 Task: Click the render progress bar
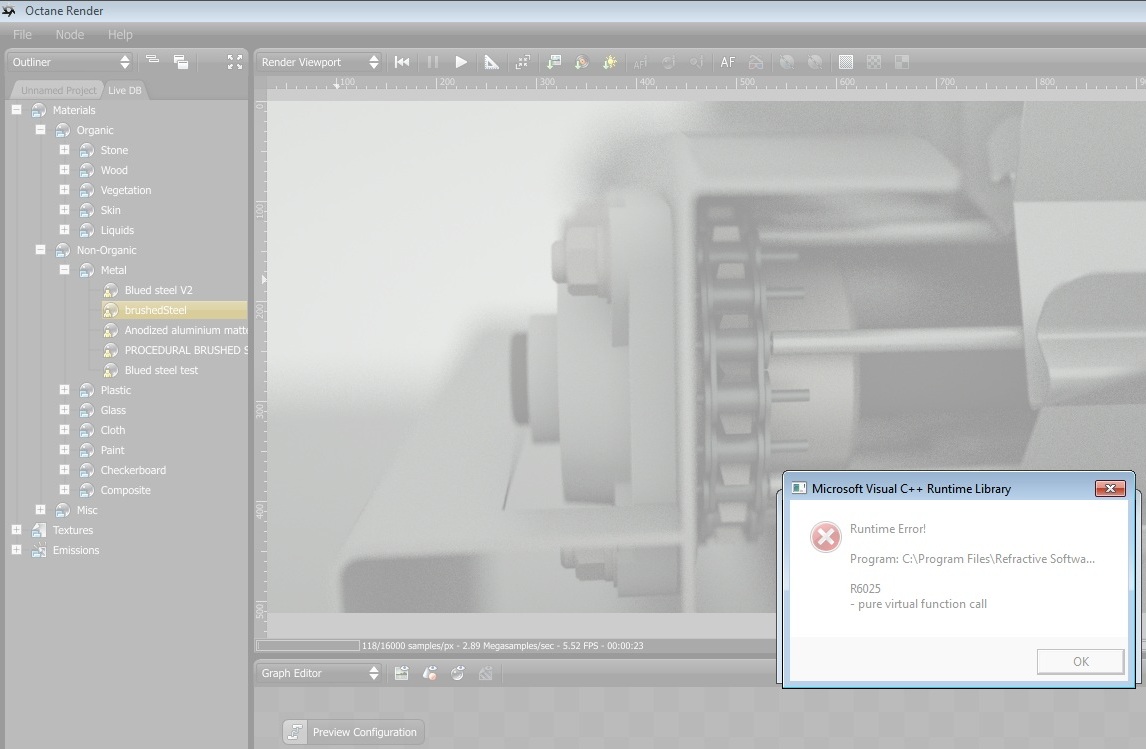coord(308,645)
